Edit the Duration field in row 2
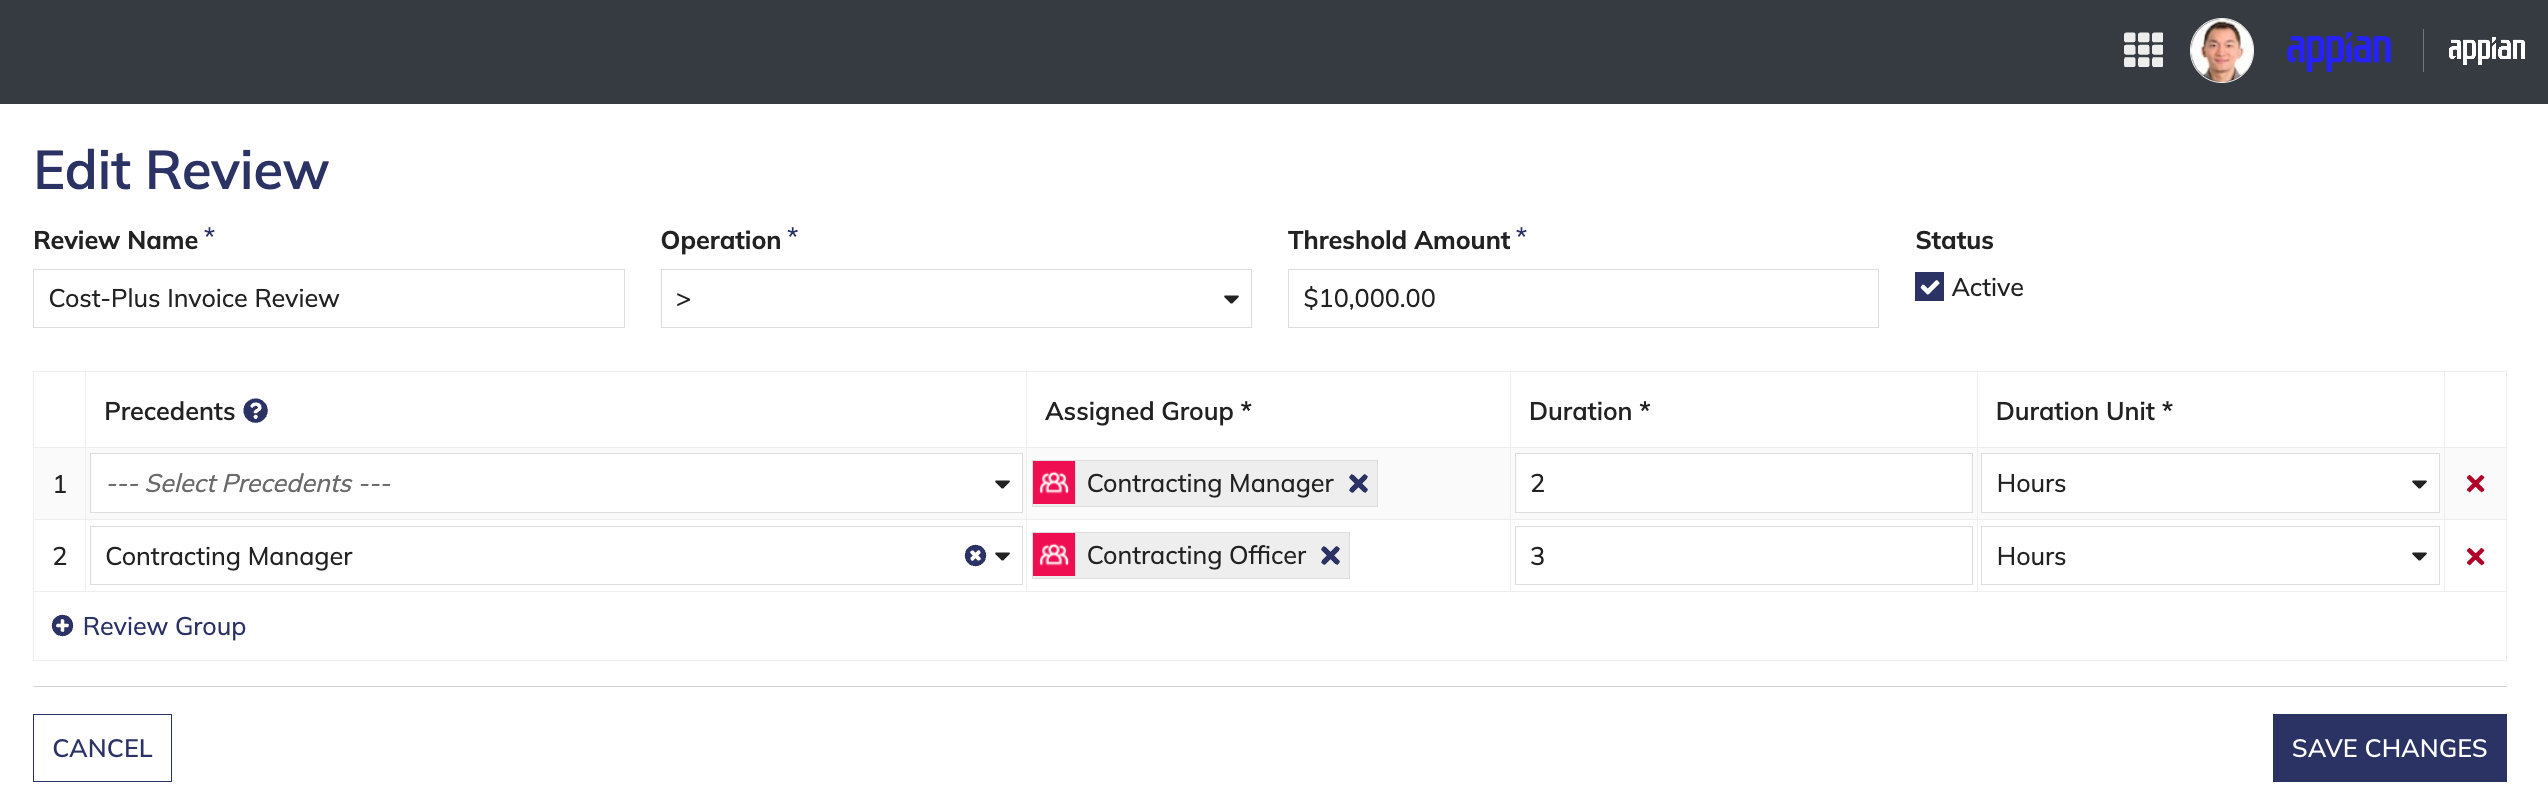2548x810 pixels. (1743, 556)
